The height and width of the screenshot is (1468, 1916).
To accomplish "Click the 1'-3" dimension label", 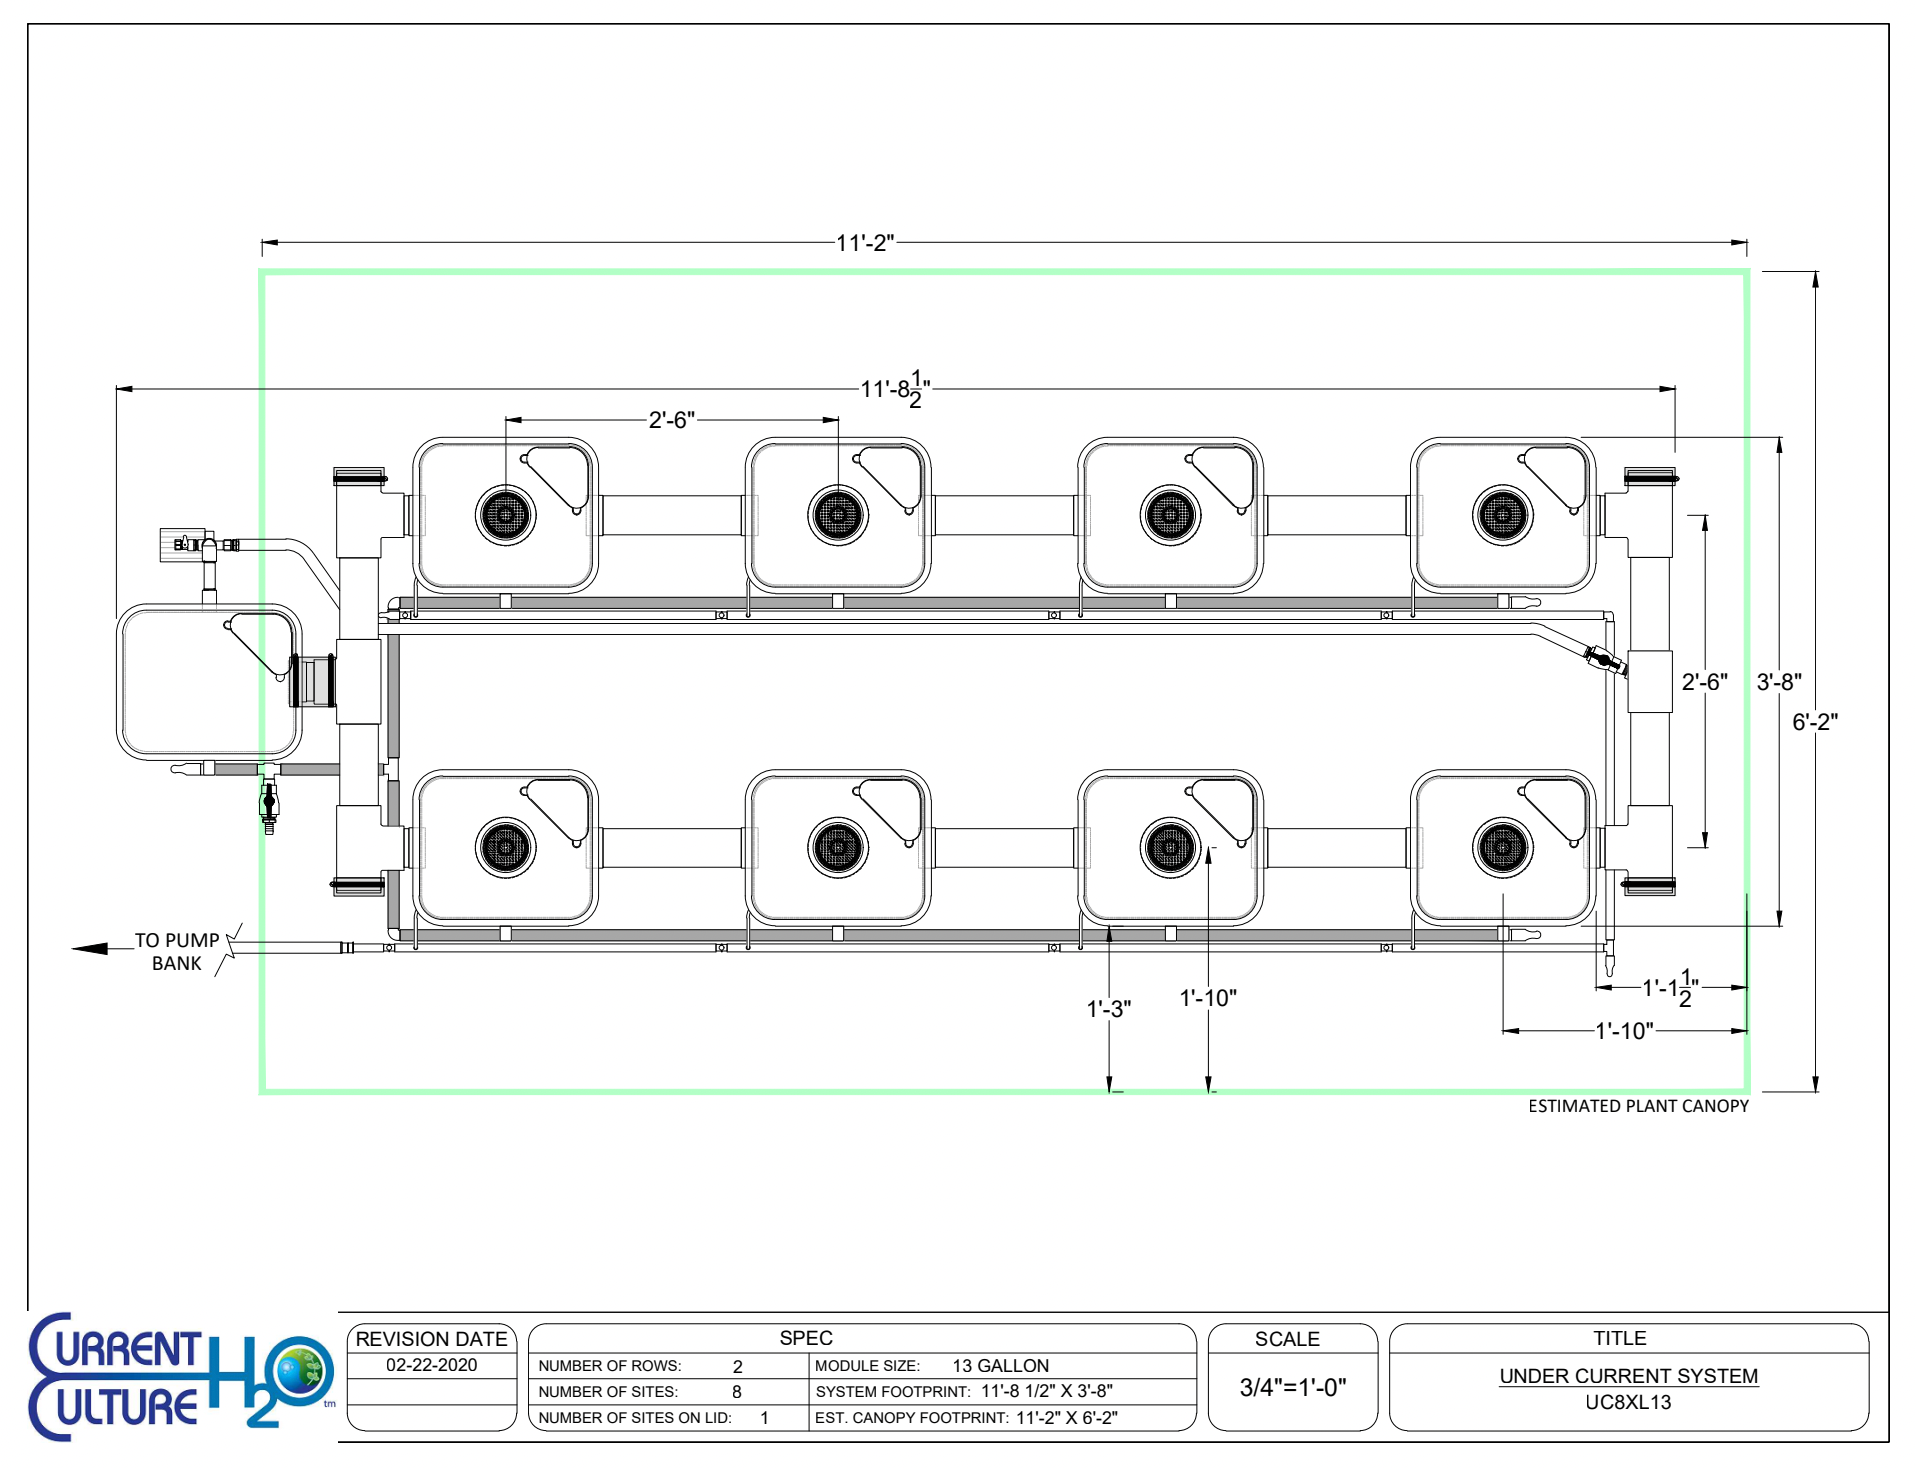I will (1109, 1009).
